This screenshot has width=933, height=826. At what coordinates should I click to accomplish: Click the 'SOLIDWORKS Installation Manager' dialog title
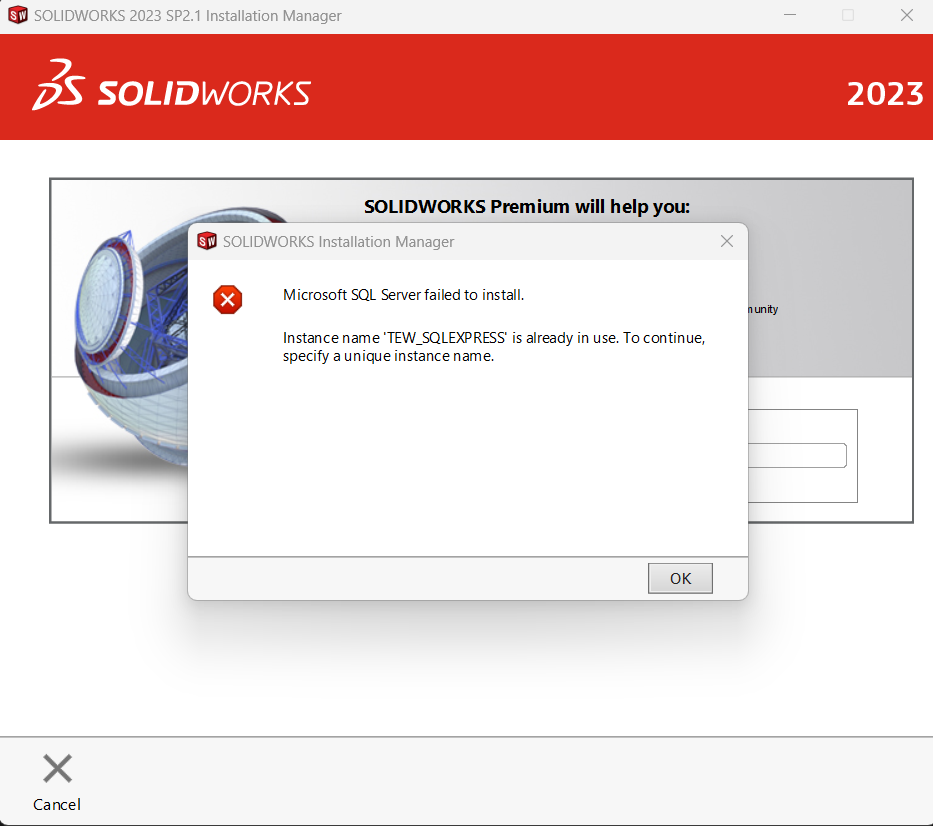click(x=338, y=242)
